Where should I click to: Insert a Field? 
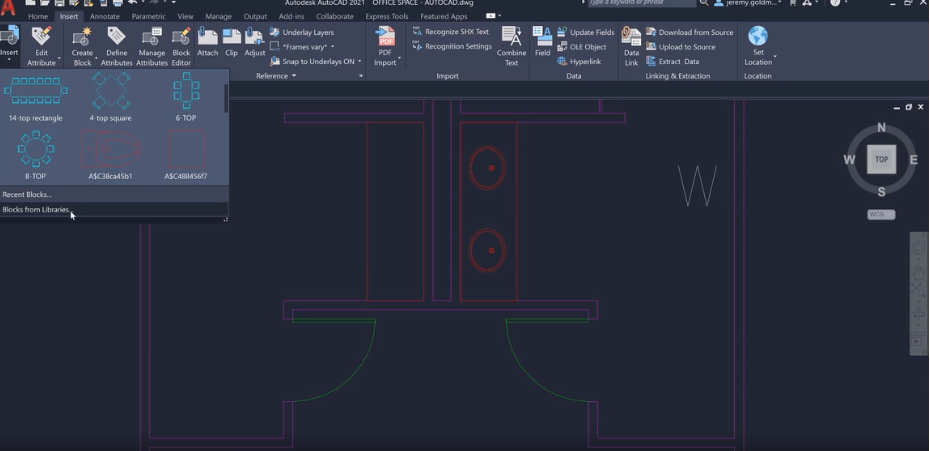542,42
